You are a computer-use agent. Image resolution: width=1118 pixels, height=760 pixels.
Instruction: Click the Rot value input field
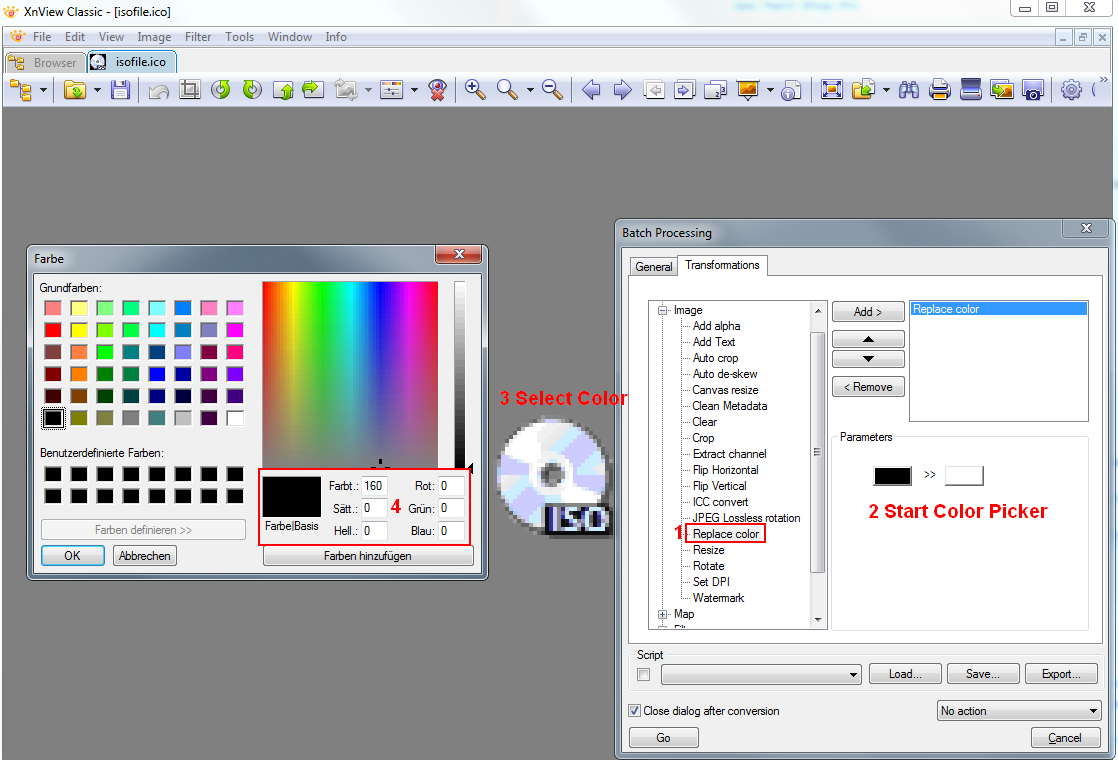(x=451, y=486)
